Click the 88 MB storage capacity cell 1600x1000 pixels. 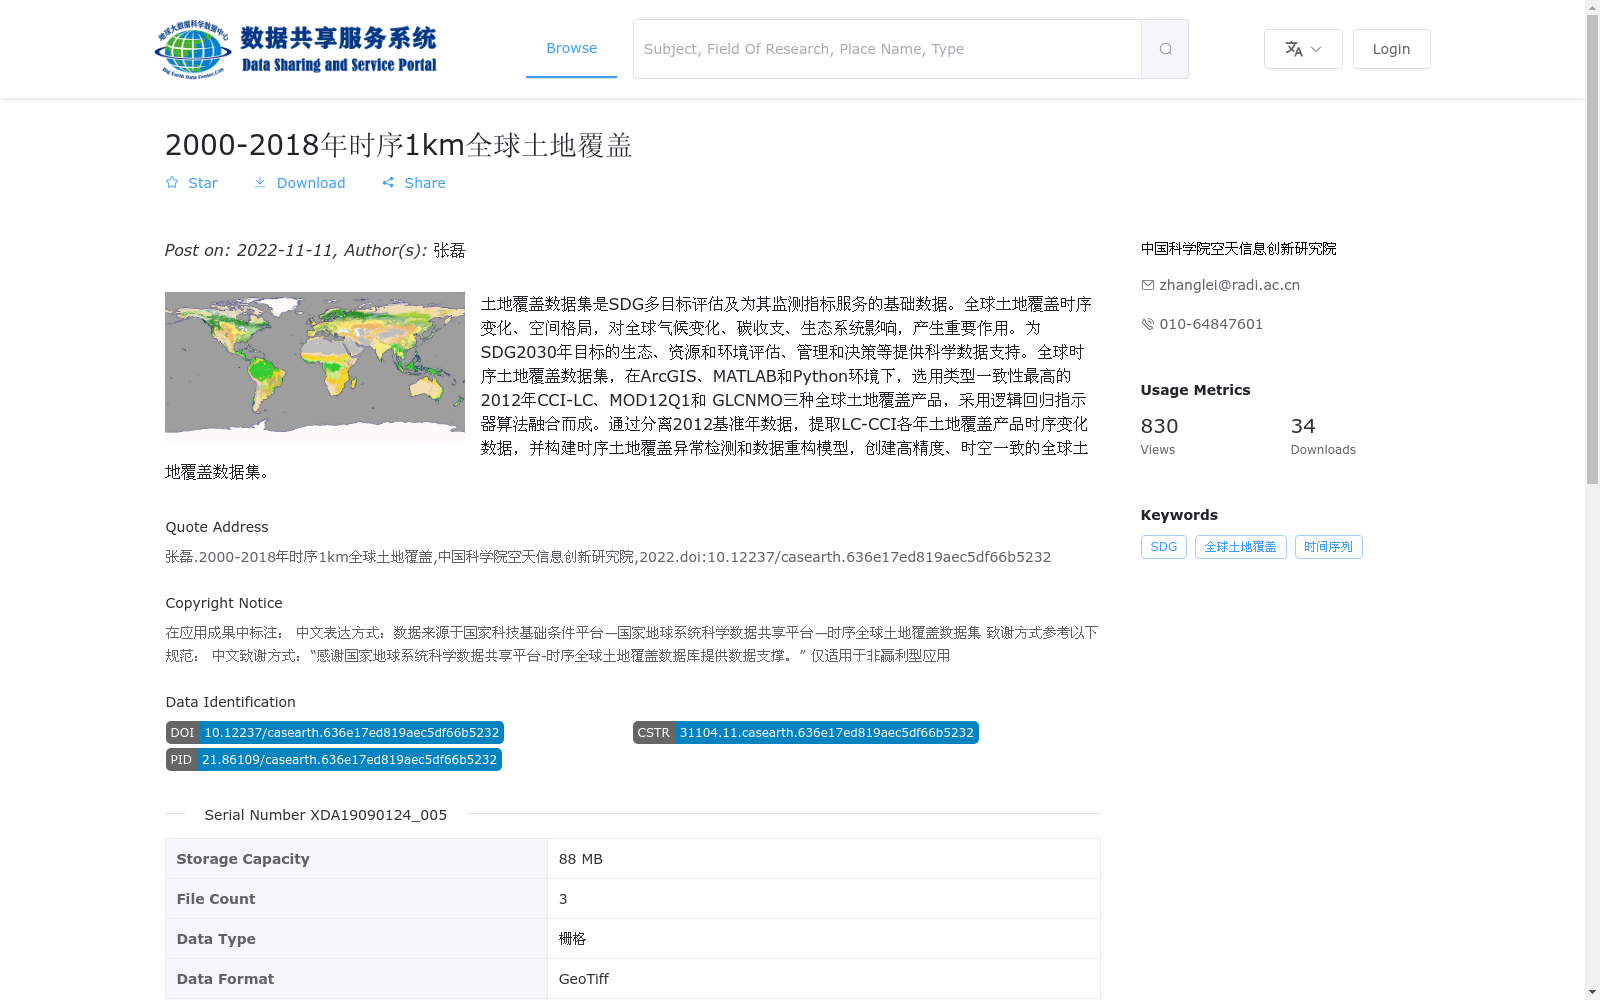tap(823, 859)
